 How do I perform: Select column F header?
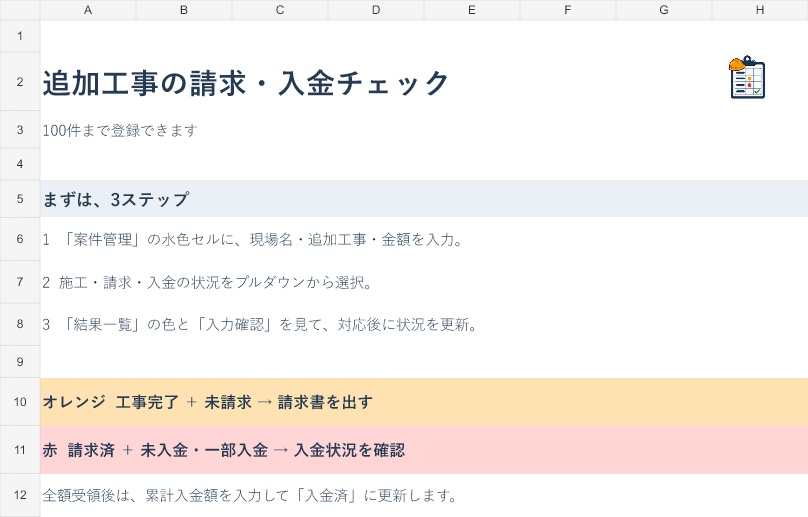coord(567,10)
